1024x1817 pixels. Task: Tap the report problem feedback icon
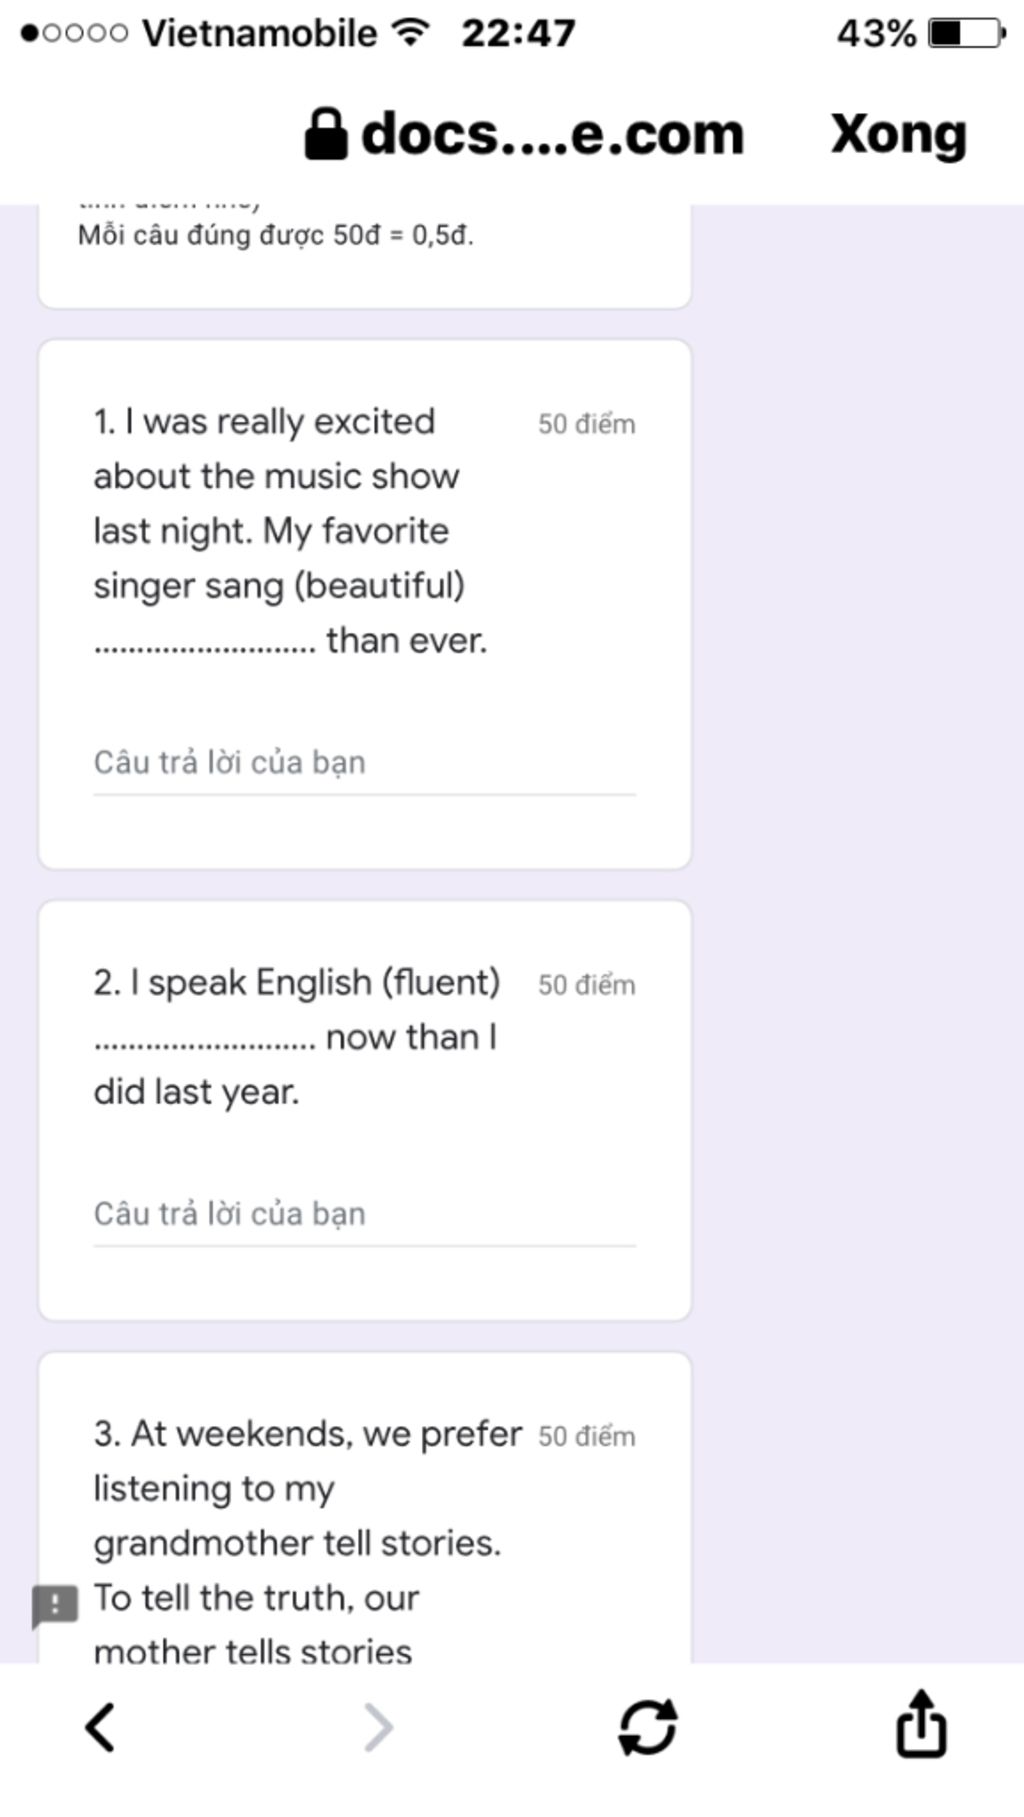(x=55, y=1606)
